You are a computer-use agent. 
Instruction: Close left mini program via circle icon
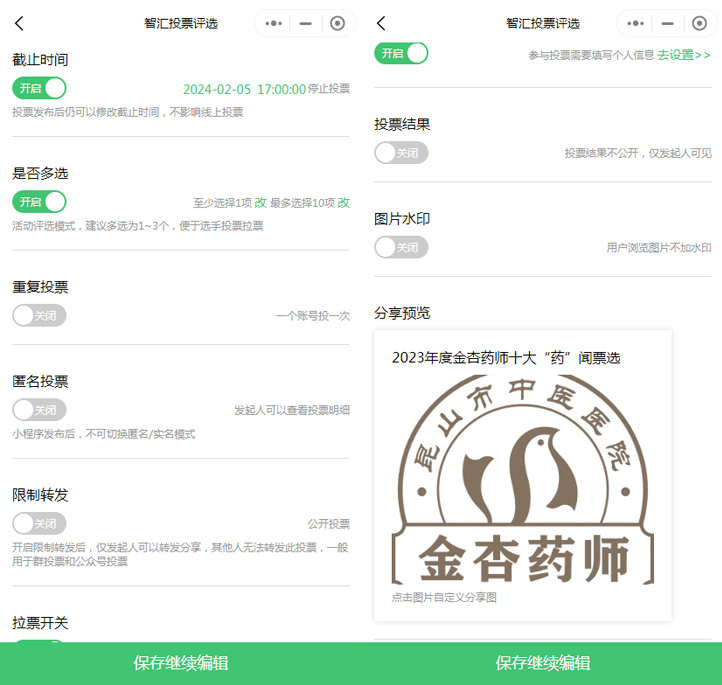338,23
